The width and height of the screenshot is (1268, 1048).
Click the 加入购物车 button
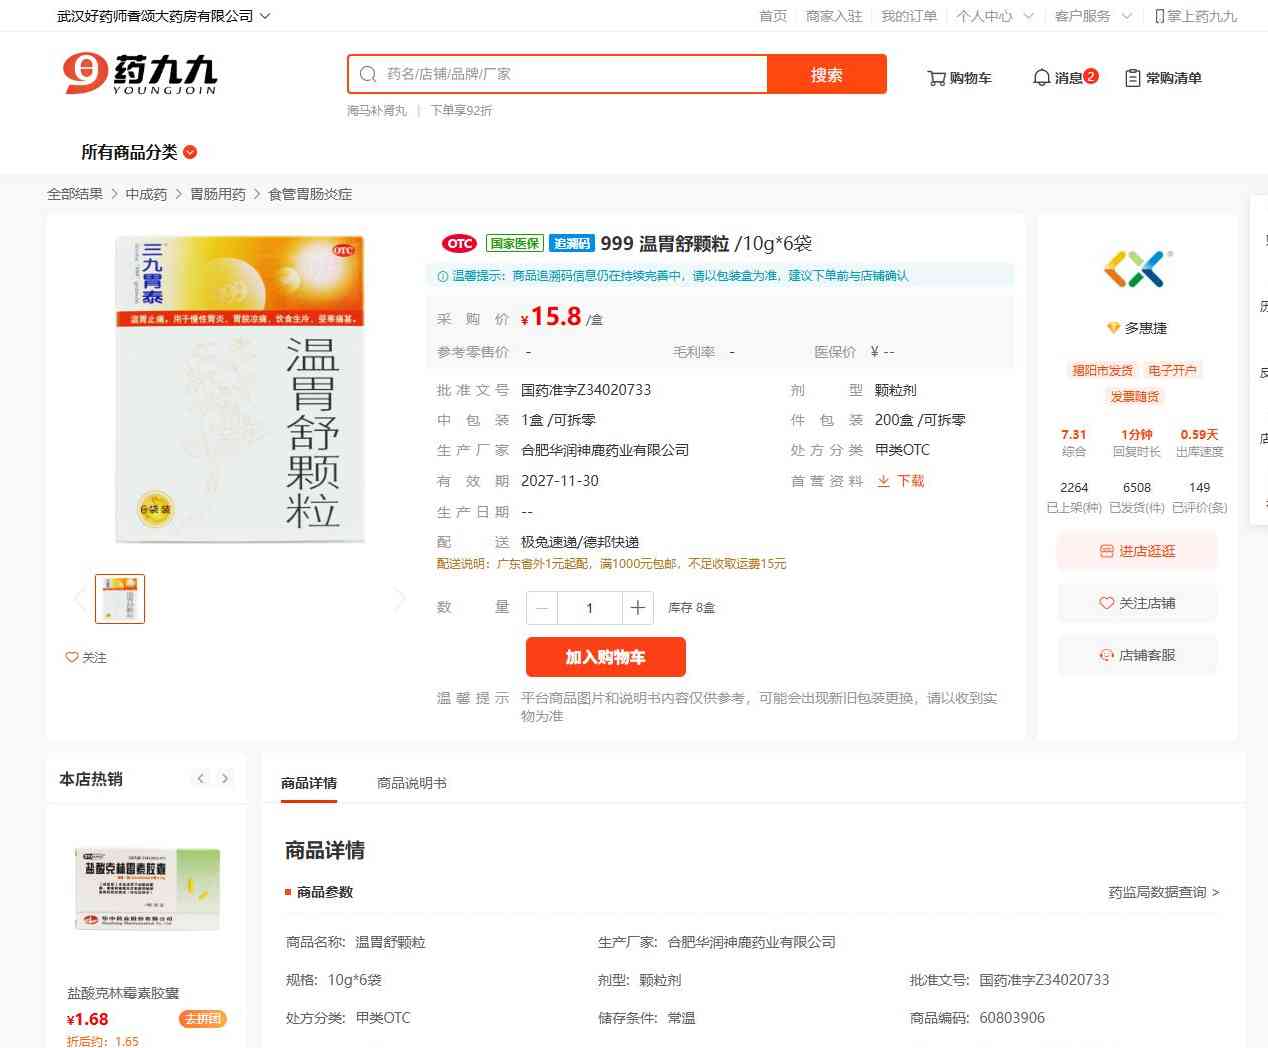coord(605,657)
